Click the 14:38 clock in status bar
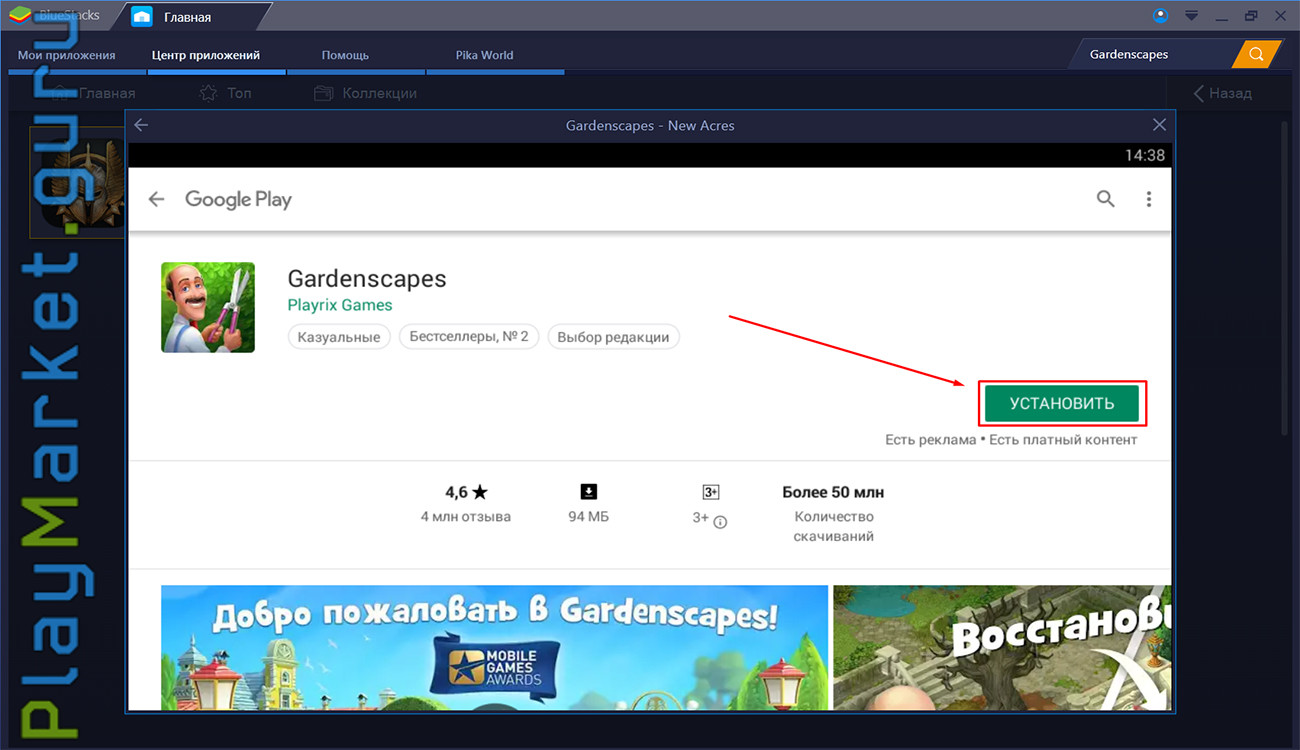Image resolution: width=1300 pixels, height=750 pixels. tap(1145, 155)
